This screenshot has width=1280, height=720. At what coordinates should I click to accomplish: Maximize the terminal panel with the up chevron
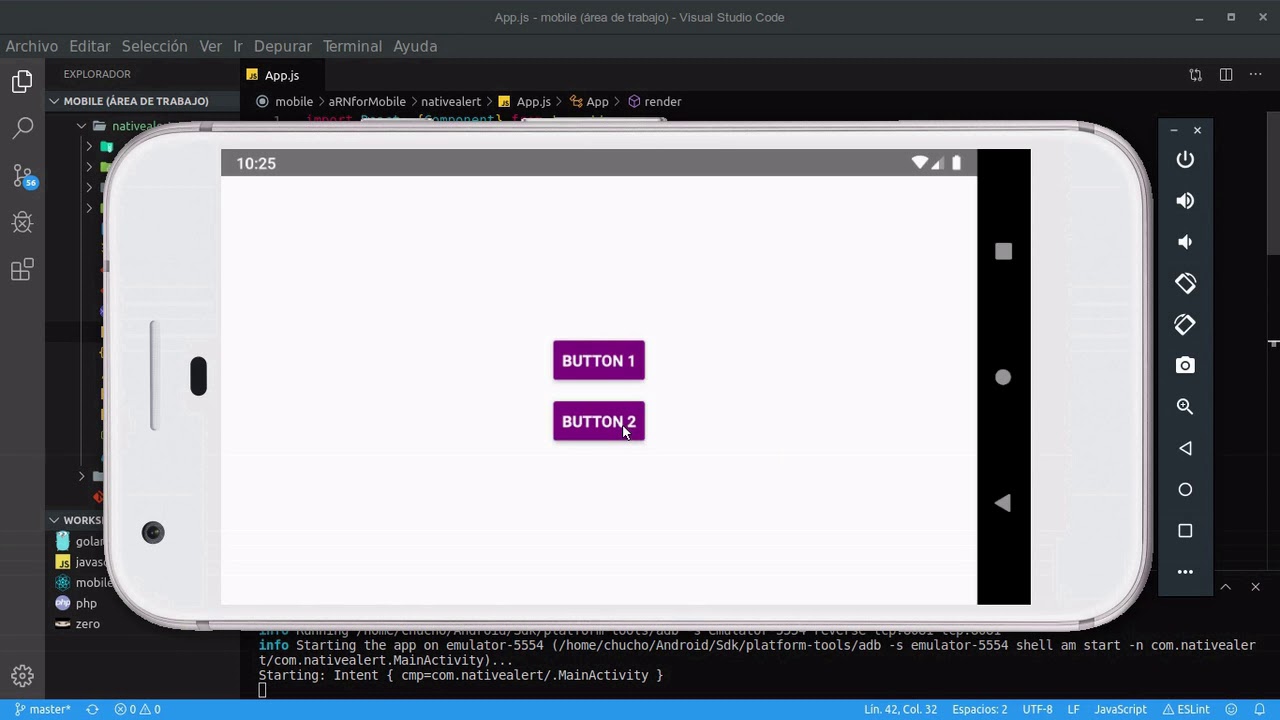(x=1225, y=587)
